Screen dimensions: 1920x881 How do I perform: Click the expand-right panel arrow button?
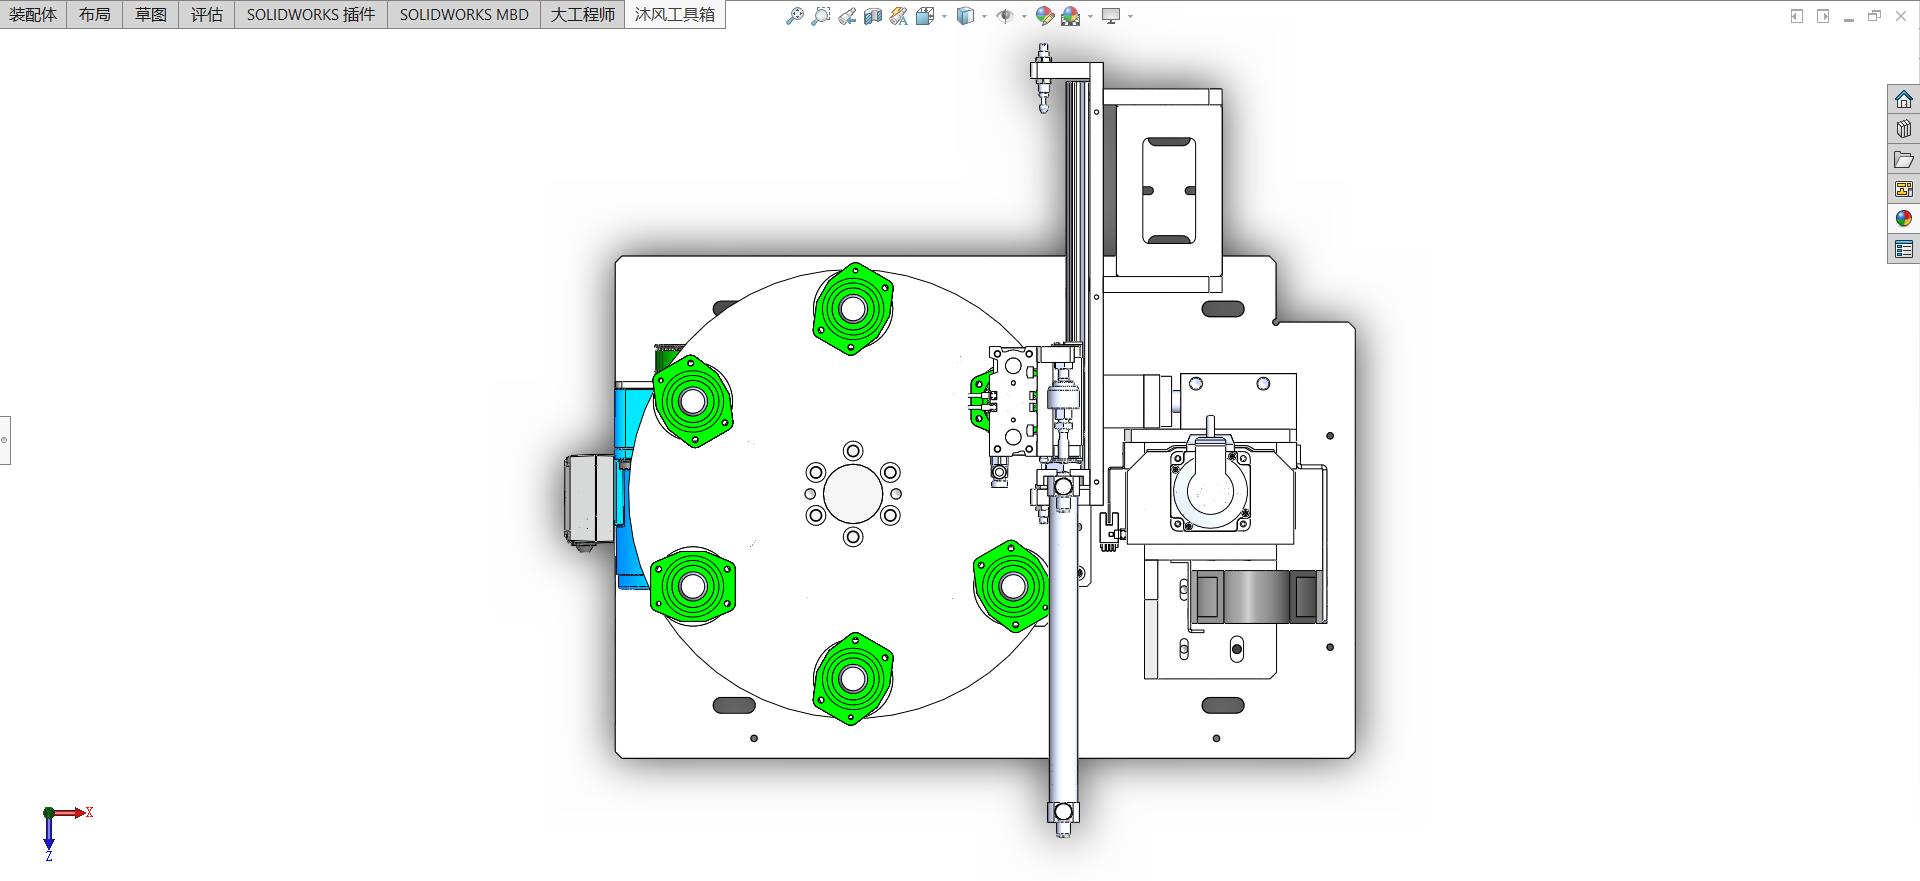click(1823, 16)
